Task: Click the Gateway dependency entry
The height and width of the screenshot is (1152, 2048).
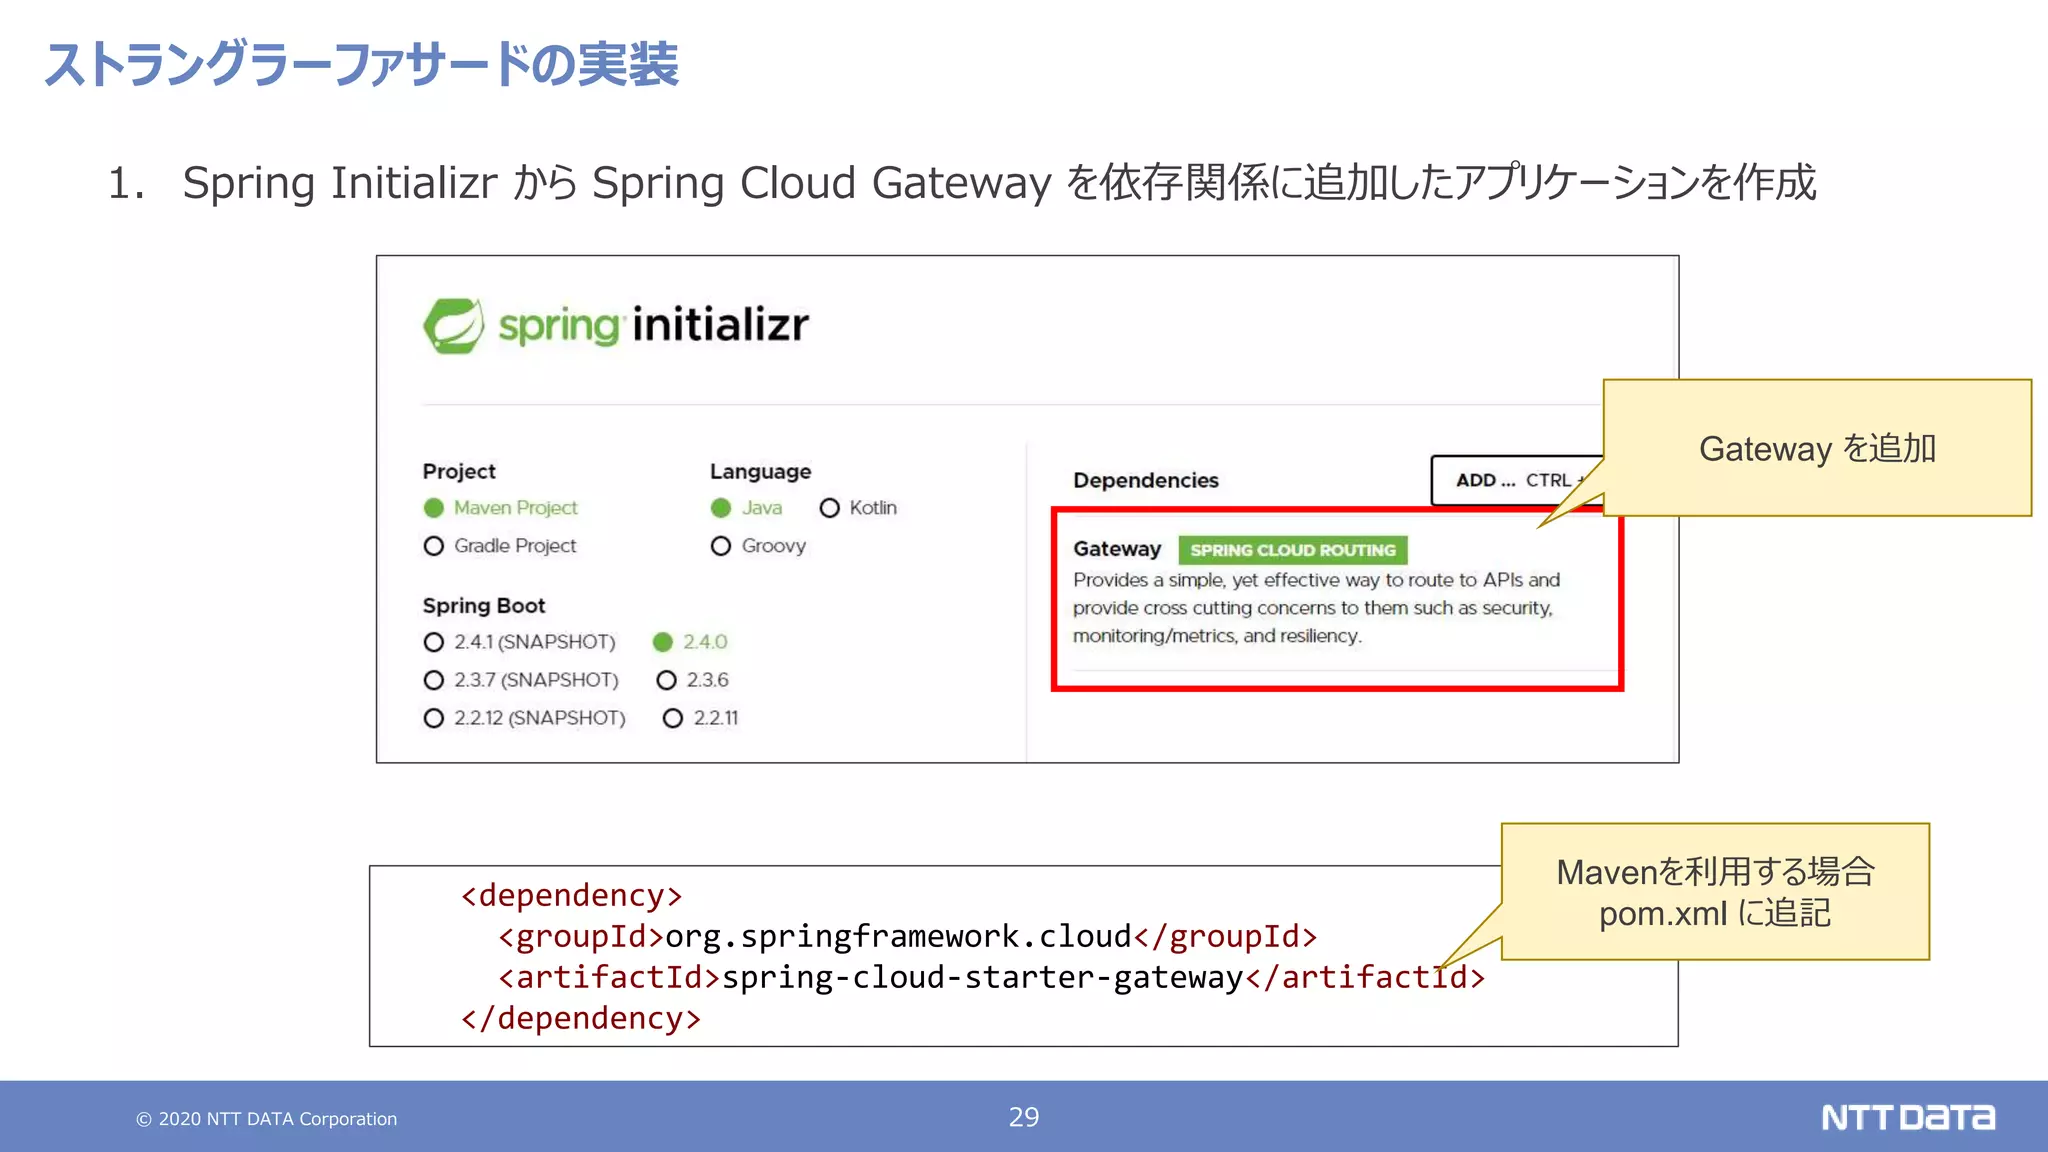Action: coord(1116,549)
